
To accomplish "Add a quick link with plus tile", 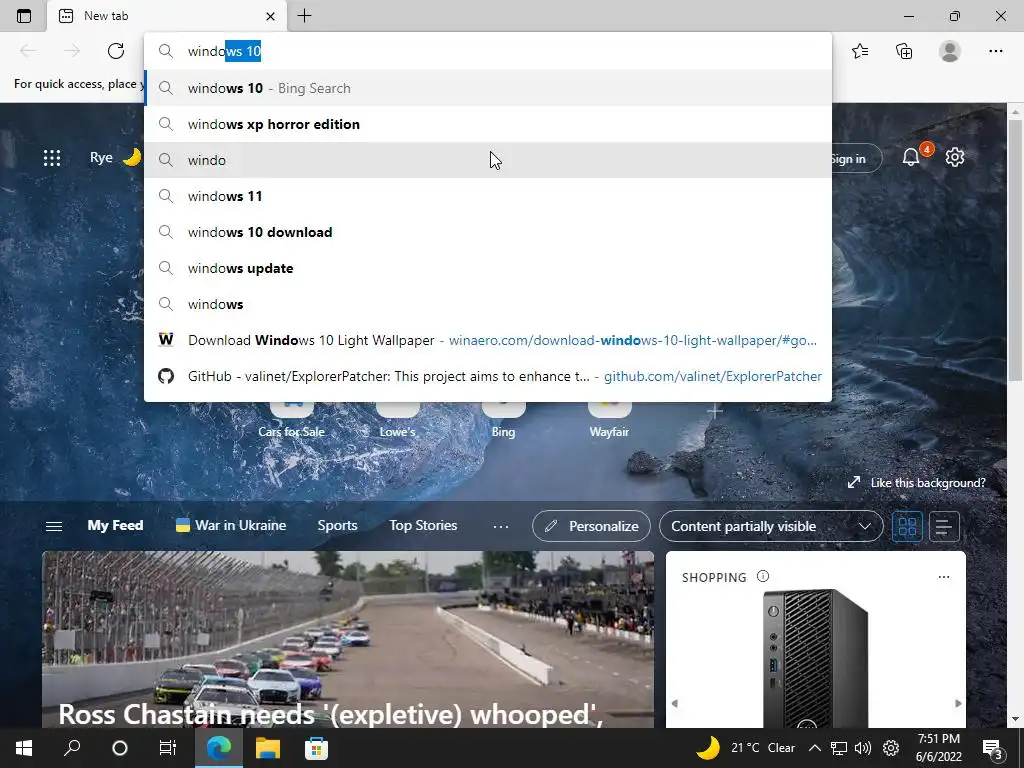I will (715, 411).
